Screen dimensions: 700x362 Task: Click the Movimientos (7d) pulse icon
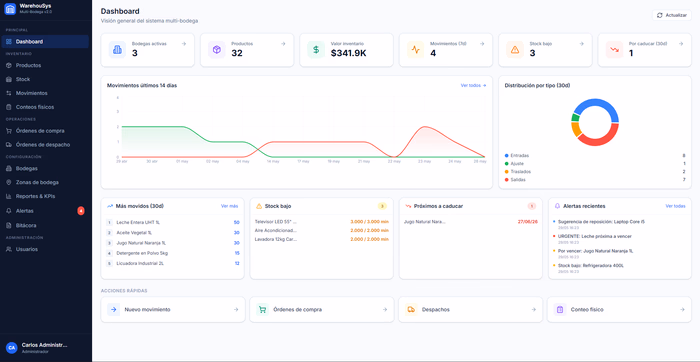[416, 50]
